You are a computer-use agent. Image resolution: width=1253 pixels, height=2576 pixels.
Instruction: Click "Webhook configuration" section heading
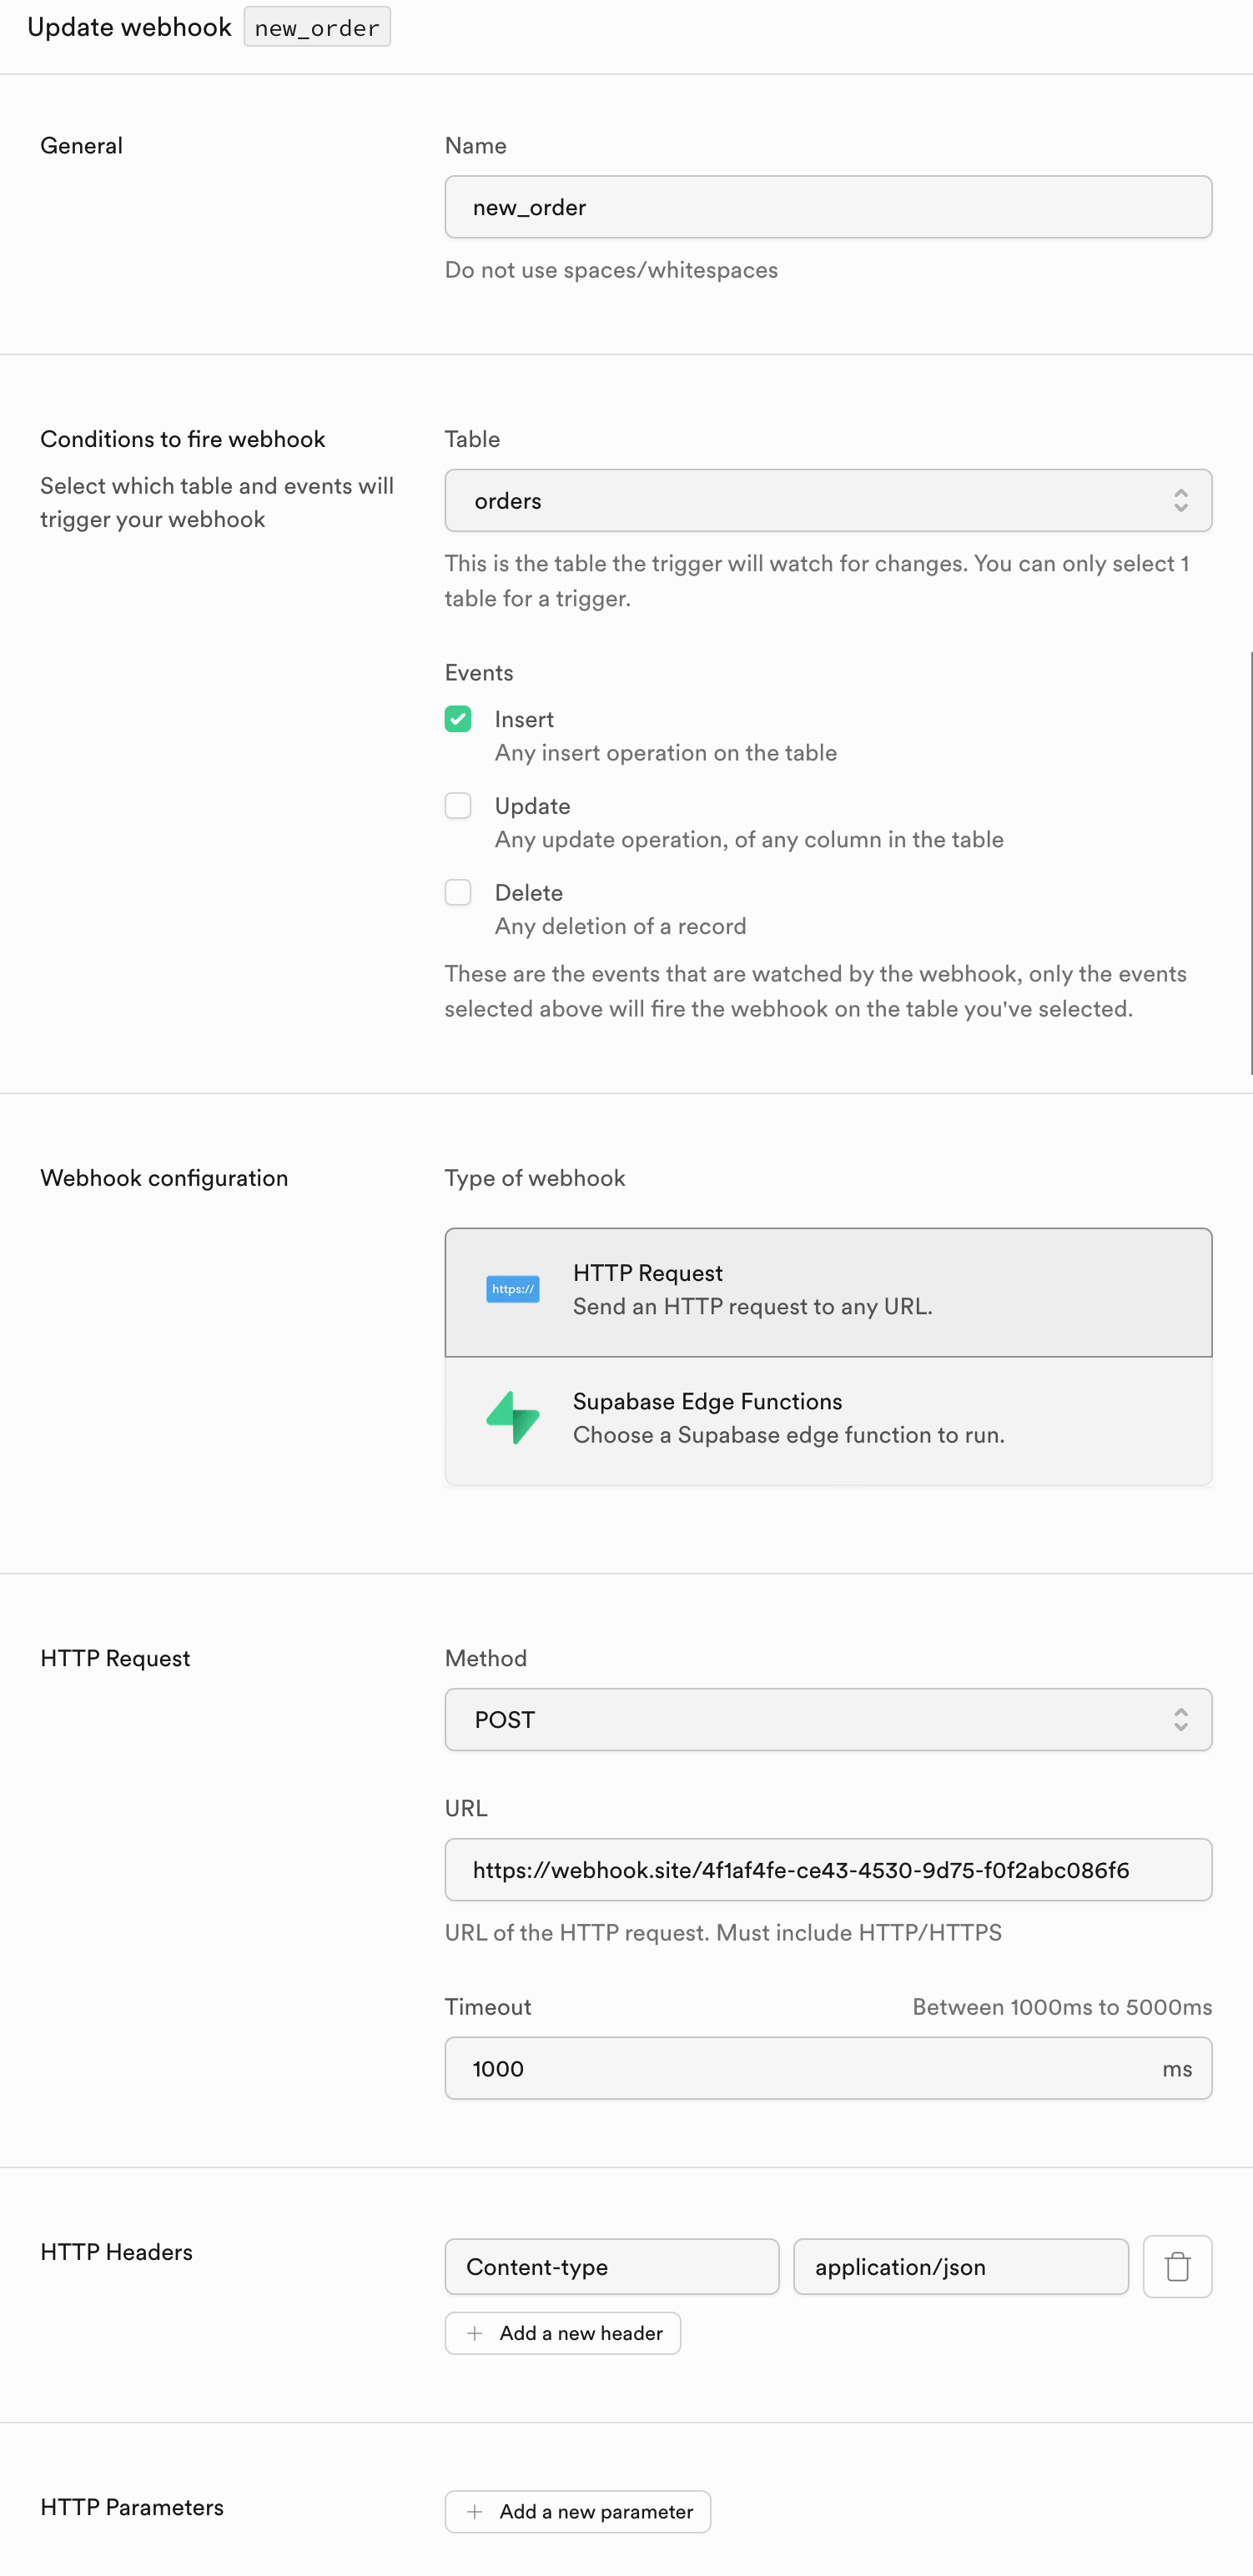pyautogui.click(x=164, y=1178)
